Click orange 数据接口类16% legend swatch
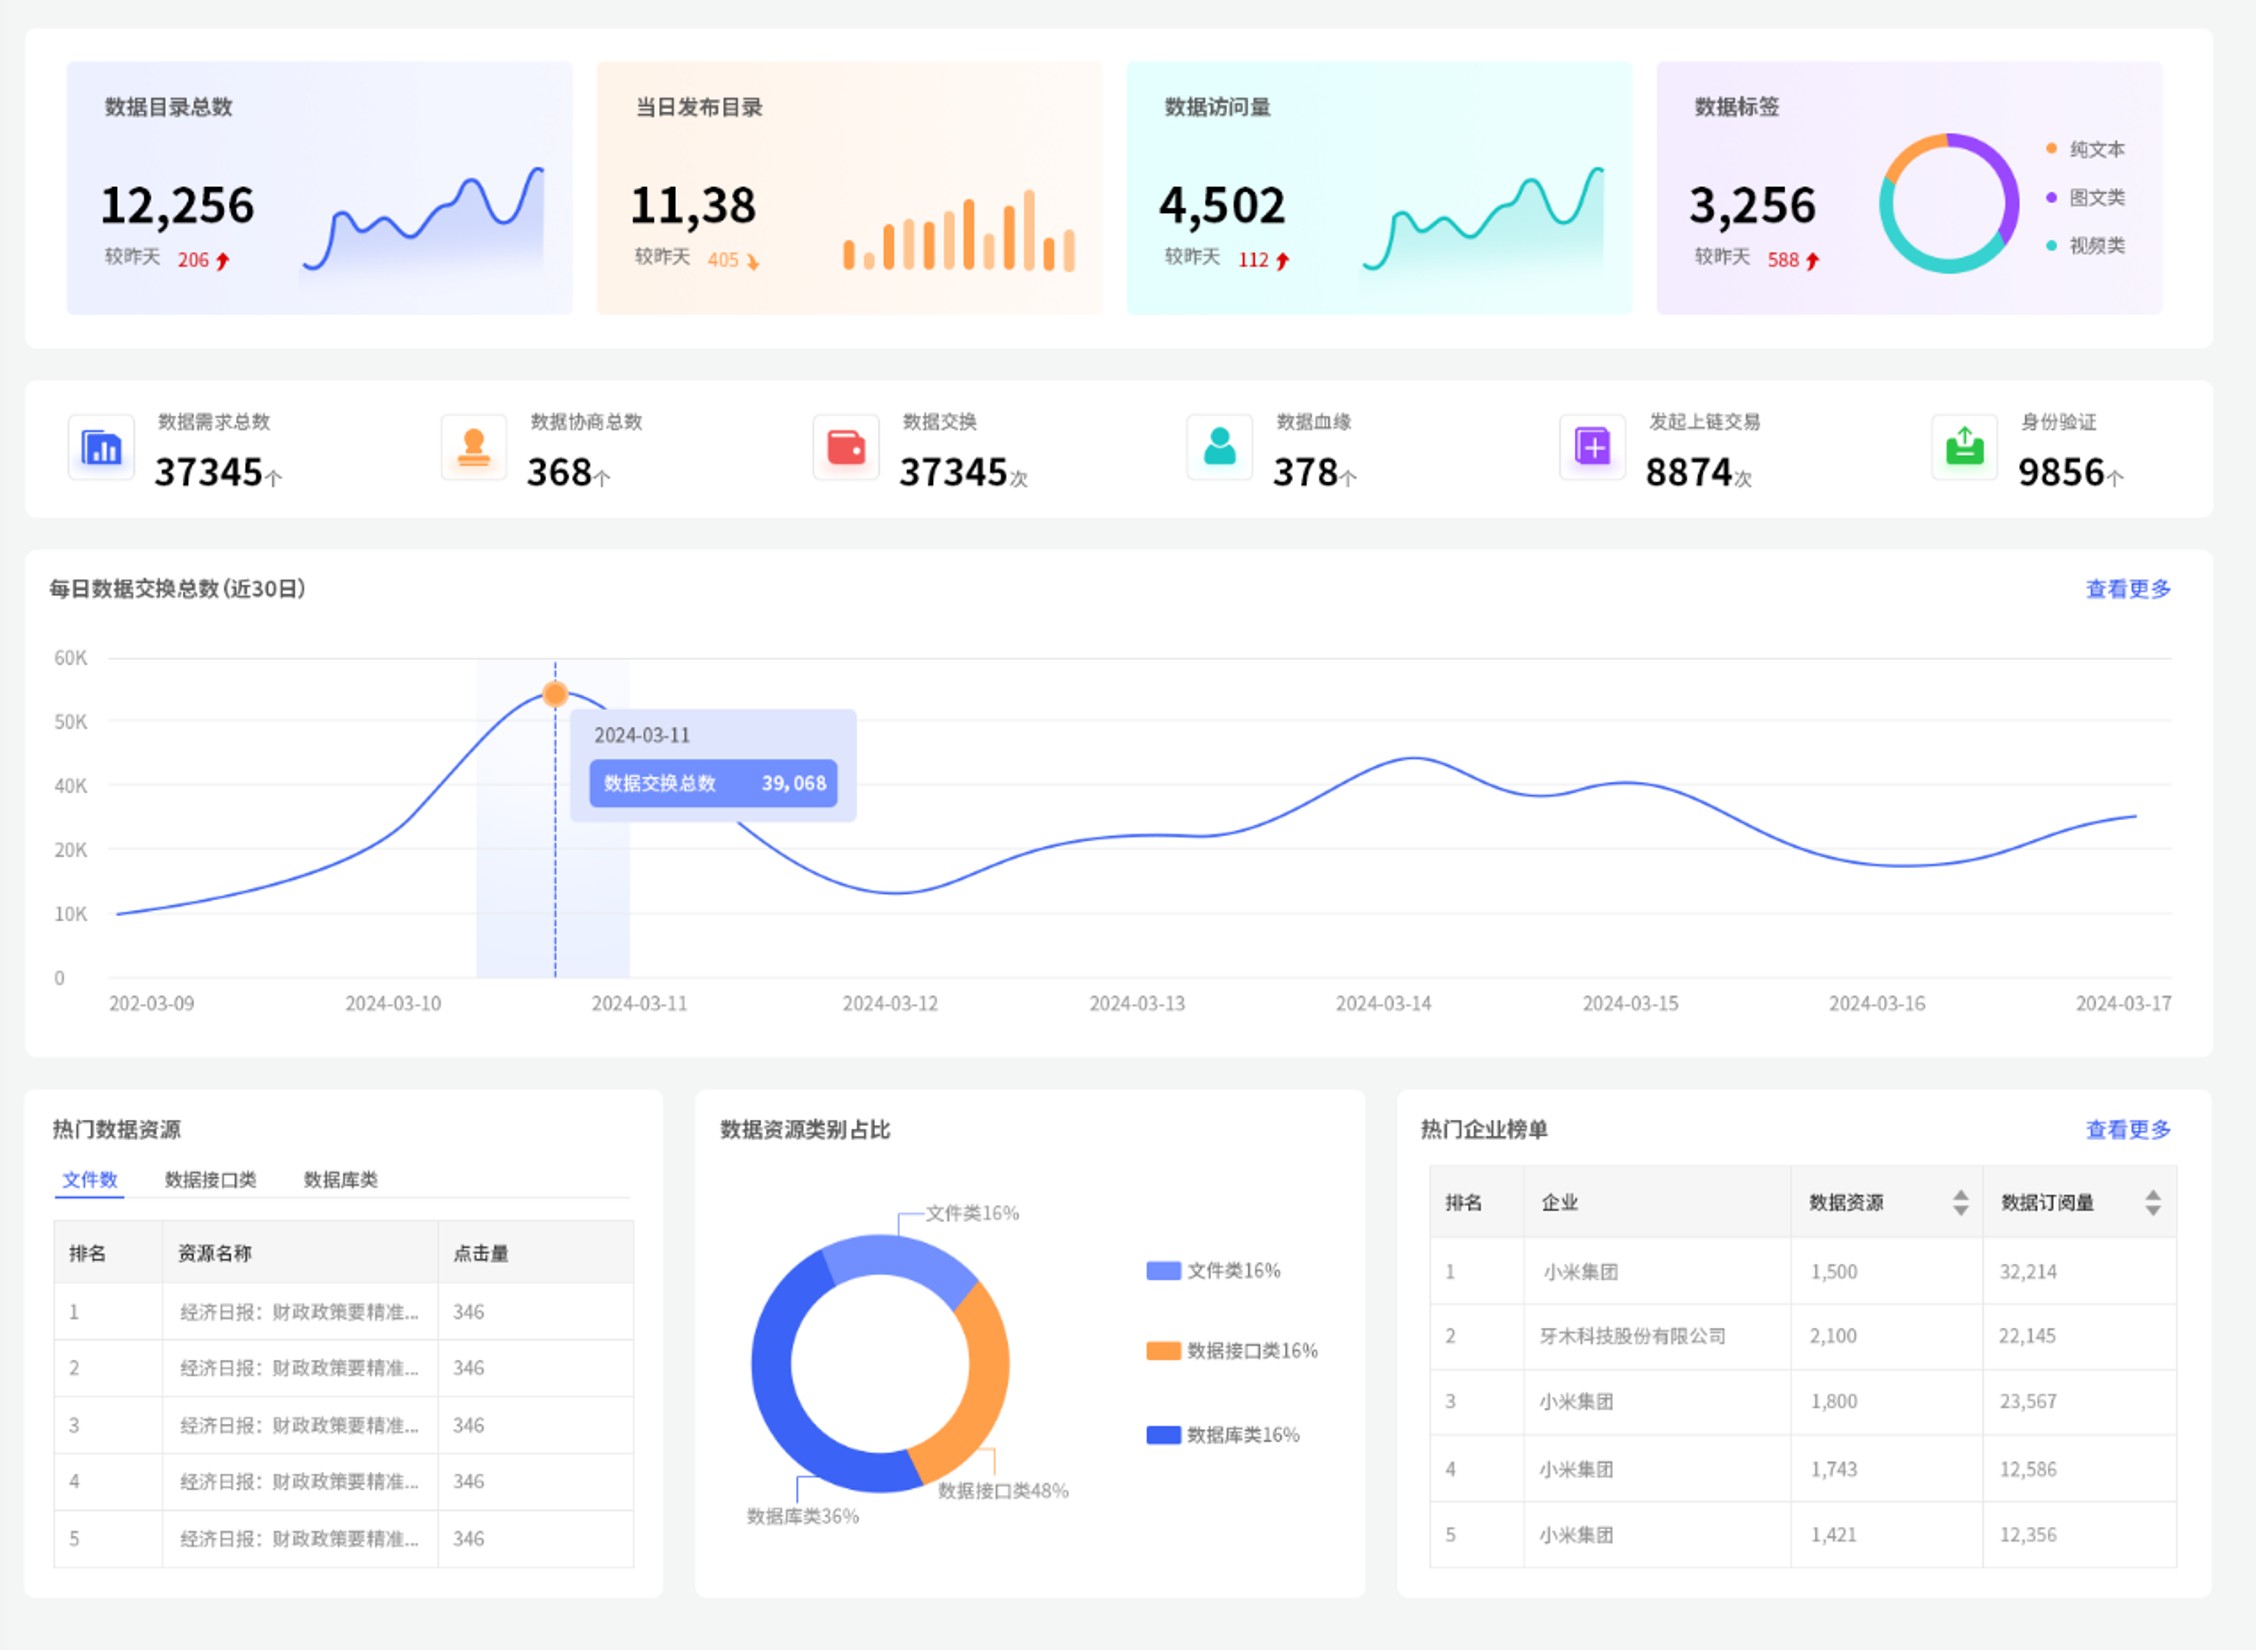 coord(1163,1350)
